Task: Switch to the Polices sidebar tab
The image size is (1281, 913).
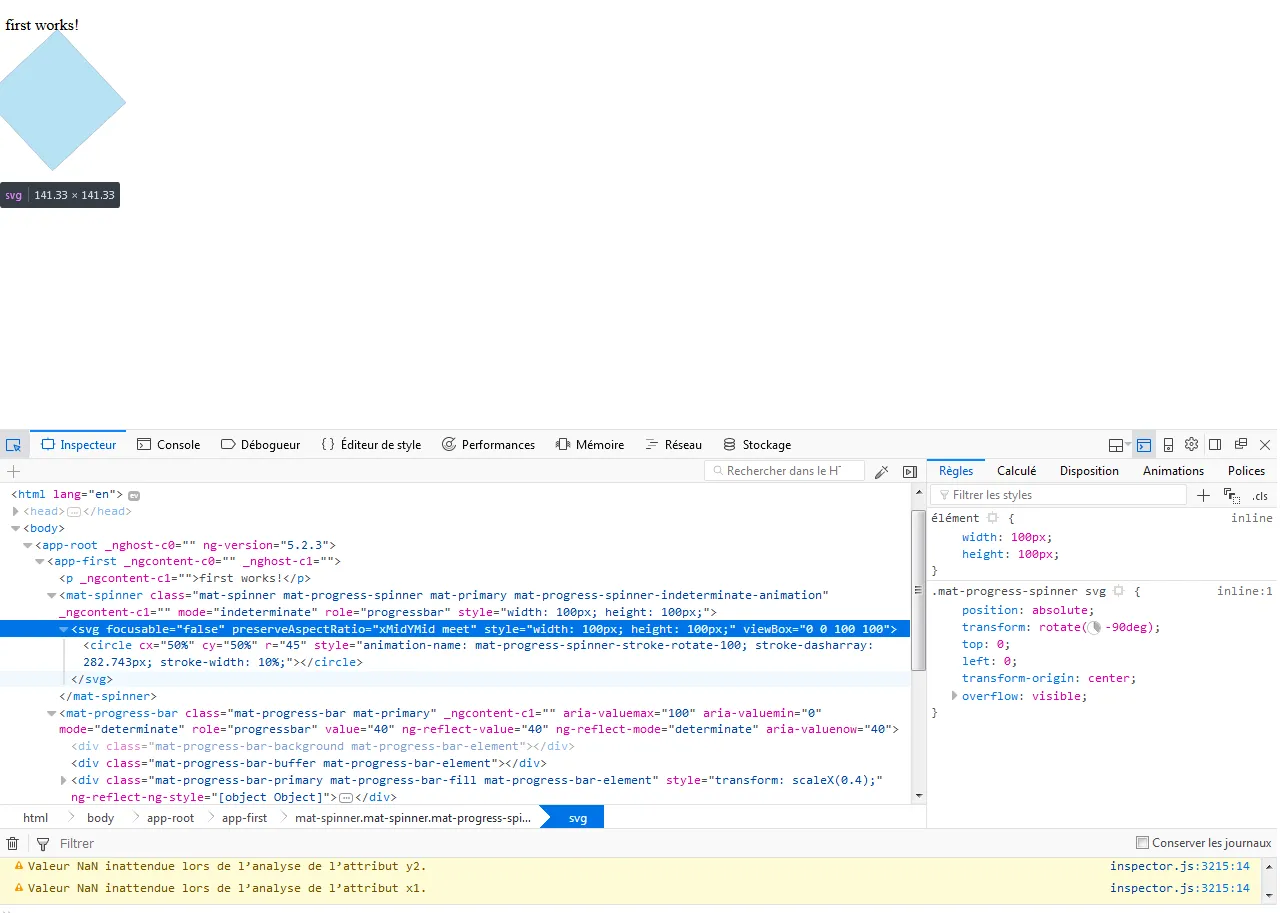Action: click(x=1246, y=471)
